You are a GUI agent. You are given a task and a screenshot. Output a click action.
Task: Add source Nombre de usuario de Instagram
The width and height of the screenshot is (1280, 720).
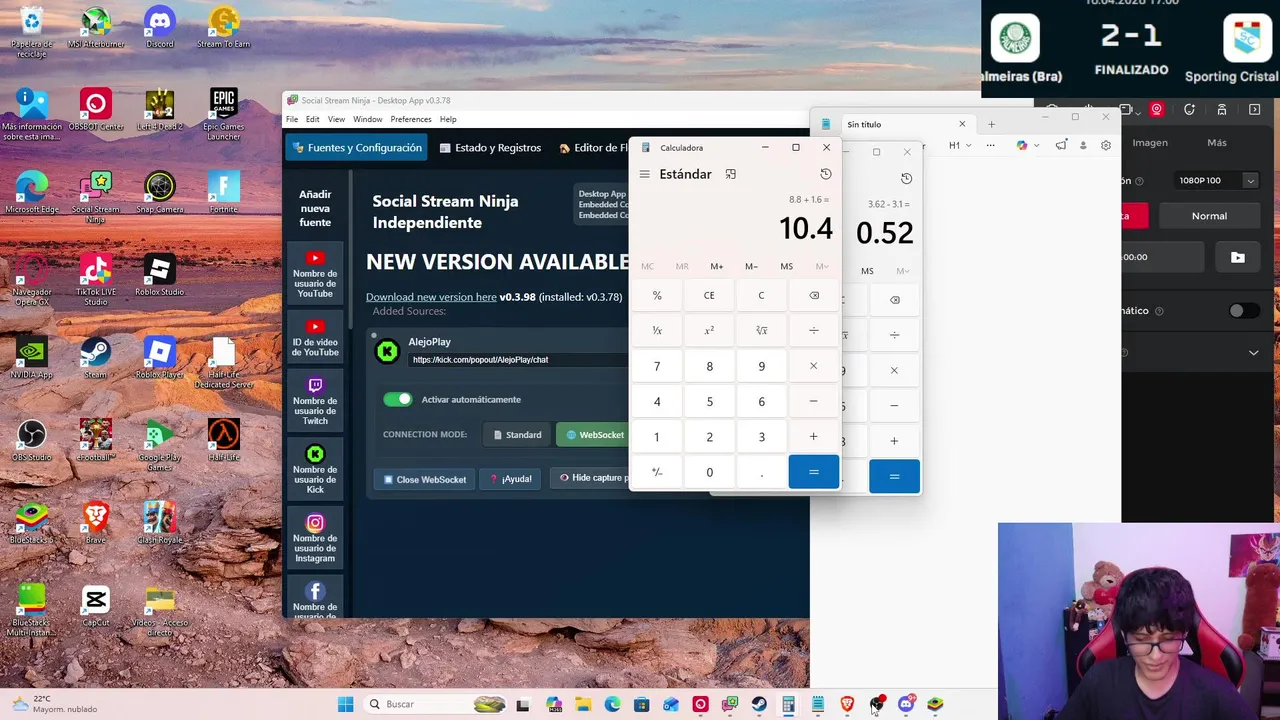[x=315, y=537]
